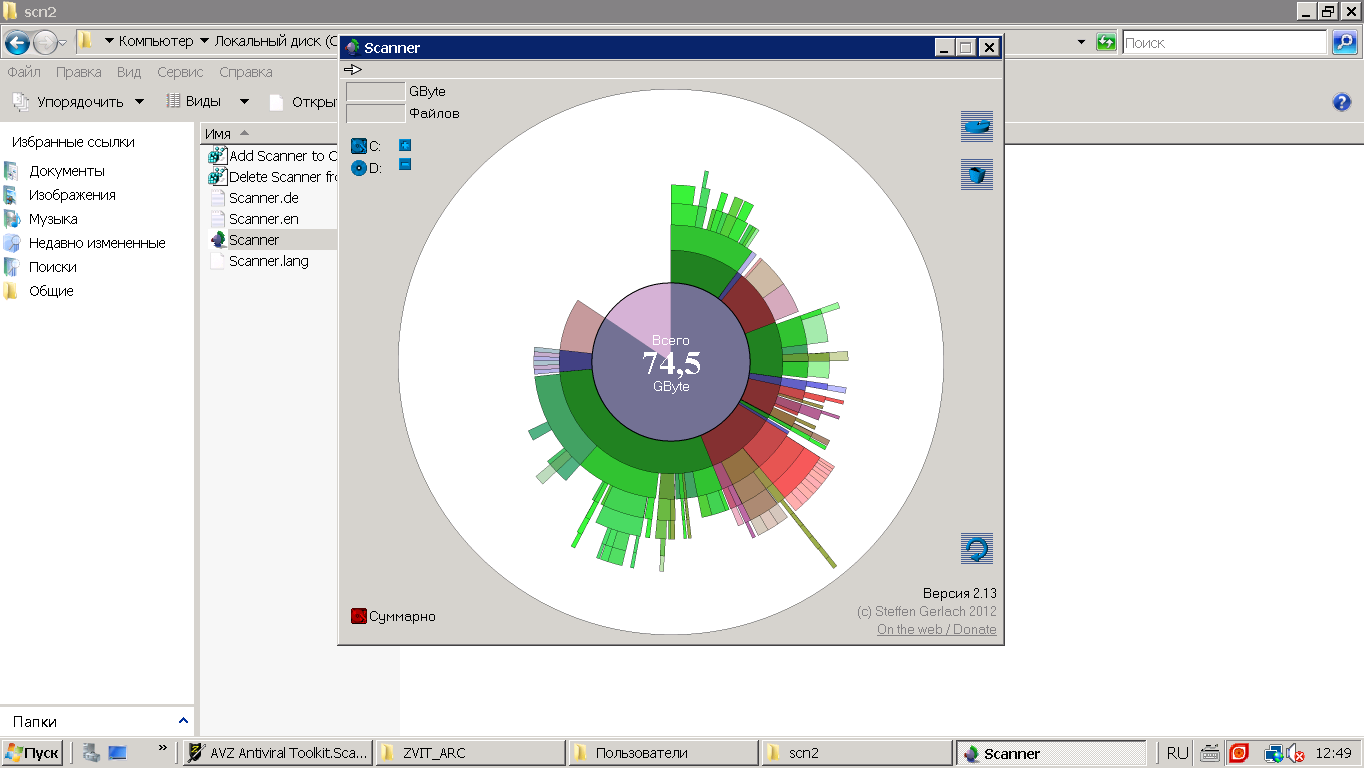Screen dimensions: 1364x768
Task: Expand the Упорядочить dropdown
Action: 79,101
